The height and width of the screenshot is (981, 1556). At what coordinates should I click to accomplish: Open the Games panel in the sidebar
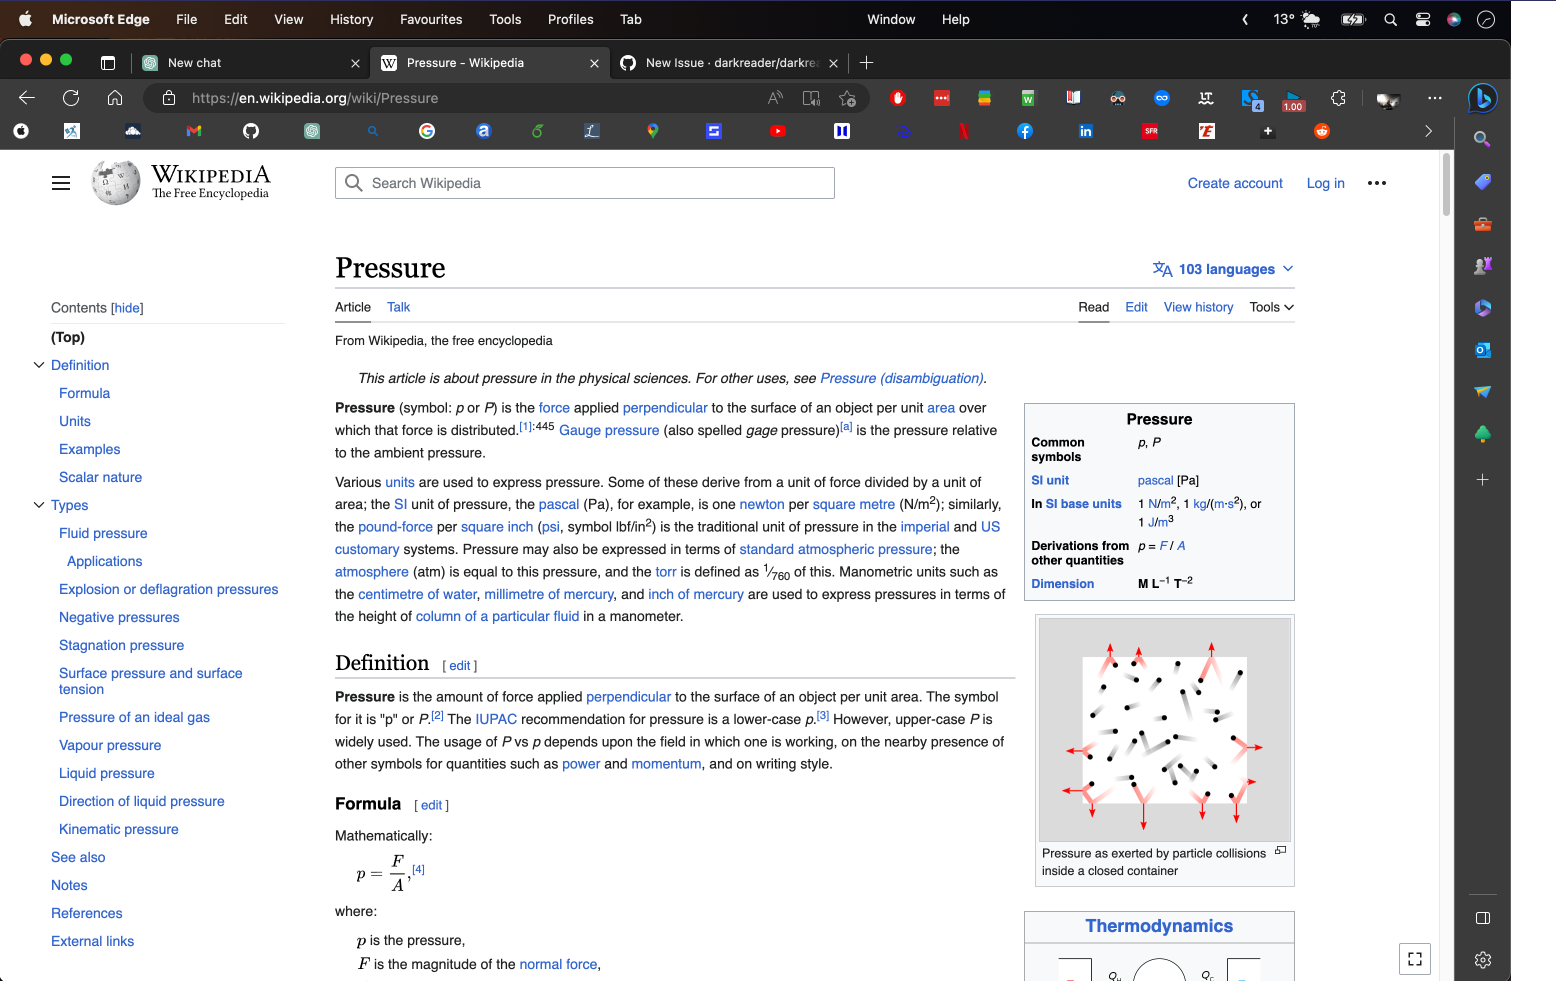pos(1483,265)
